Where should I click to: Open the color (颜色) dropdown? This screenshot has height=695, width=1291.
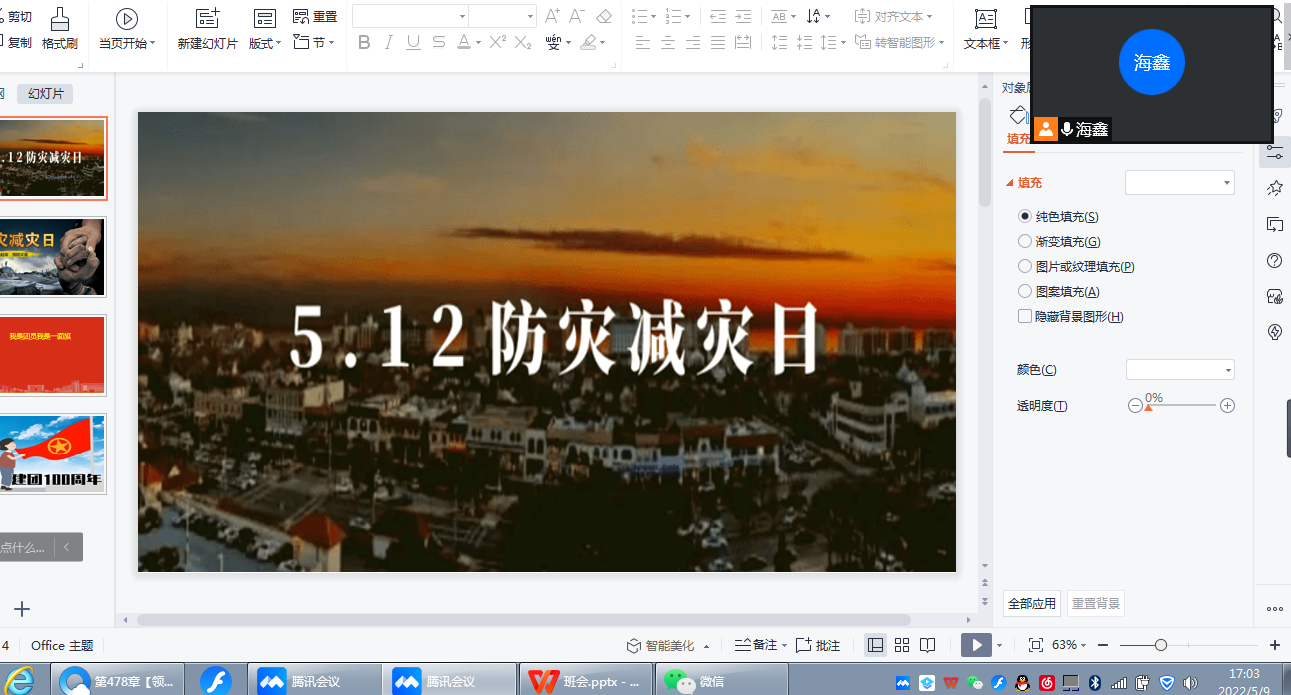point(1180,370)
